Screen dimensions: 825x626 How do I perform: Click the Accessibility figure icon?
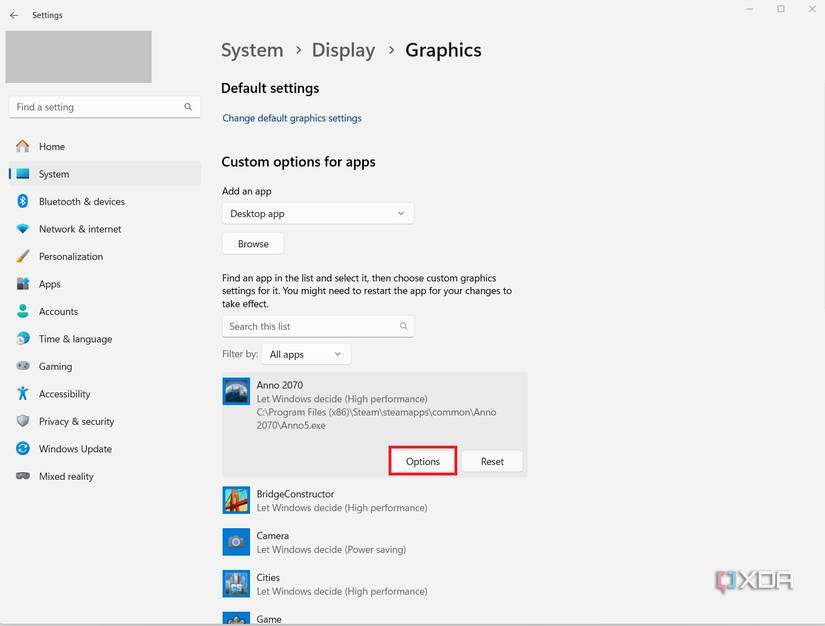pos(23,393)
